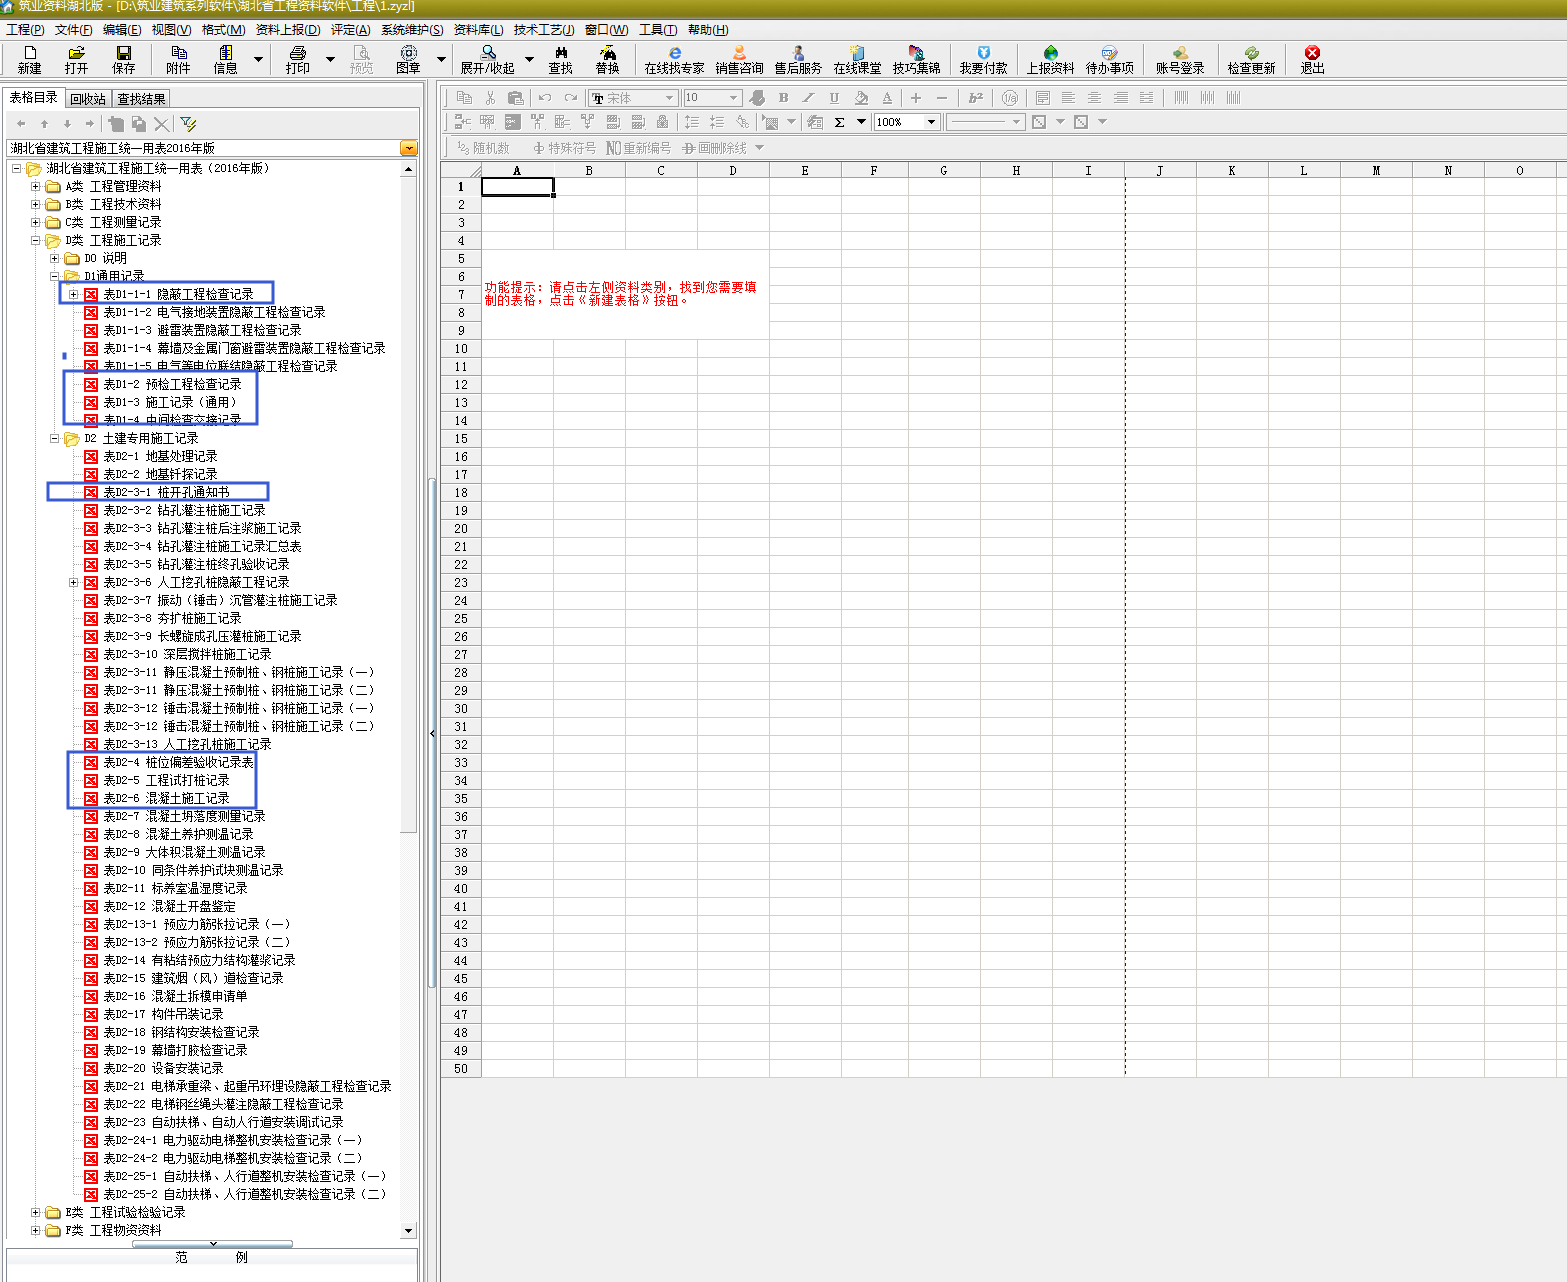Open the orange 湖北省建筑工程施工统一用表2016年版 dropdown

tap(408, 148)
